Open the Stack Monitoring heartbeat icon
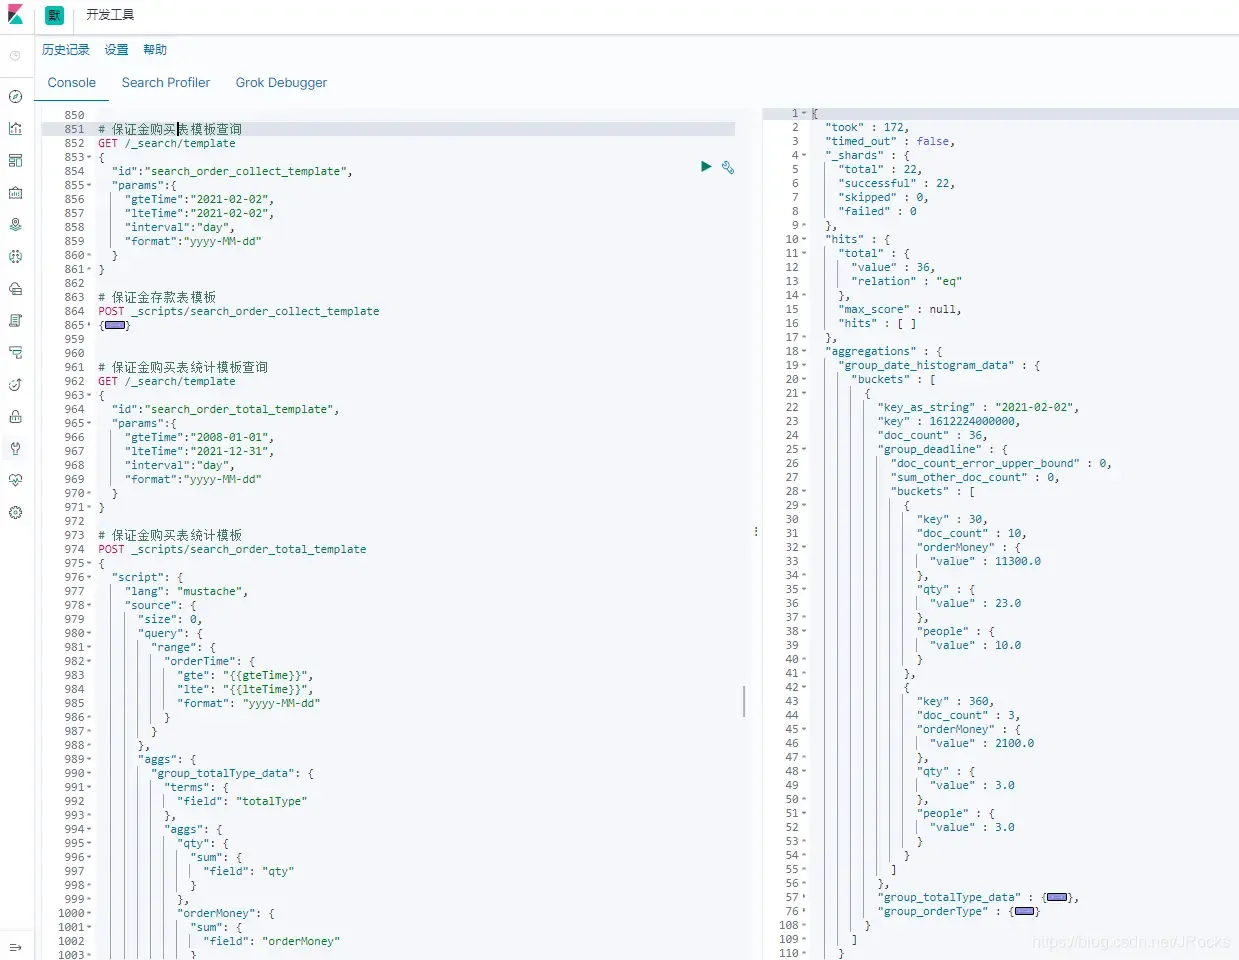This screenshot has height=960, width=1239. (15, 480)
